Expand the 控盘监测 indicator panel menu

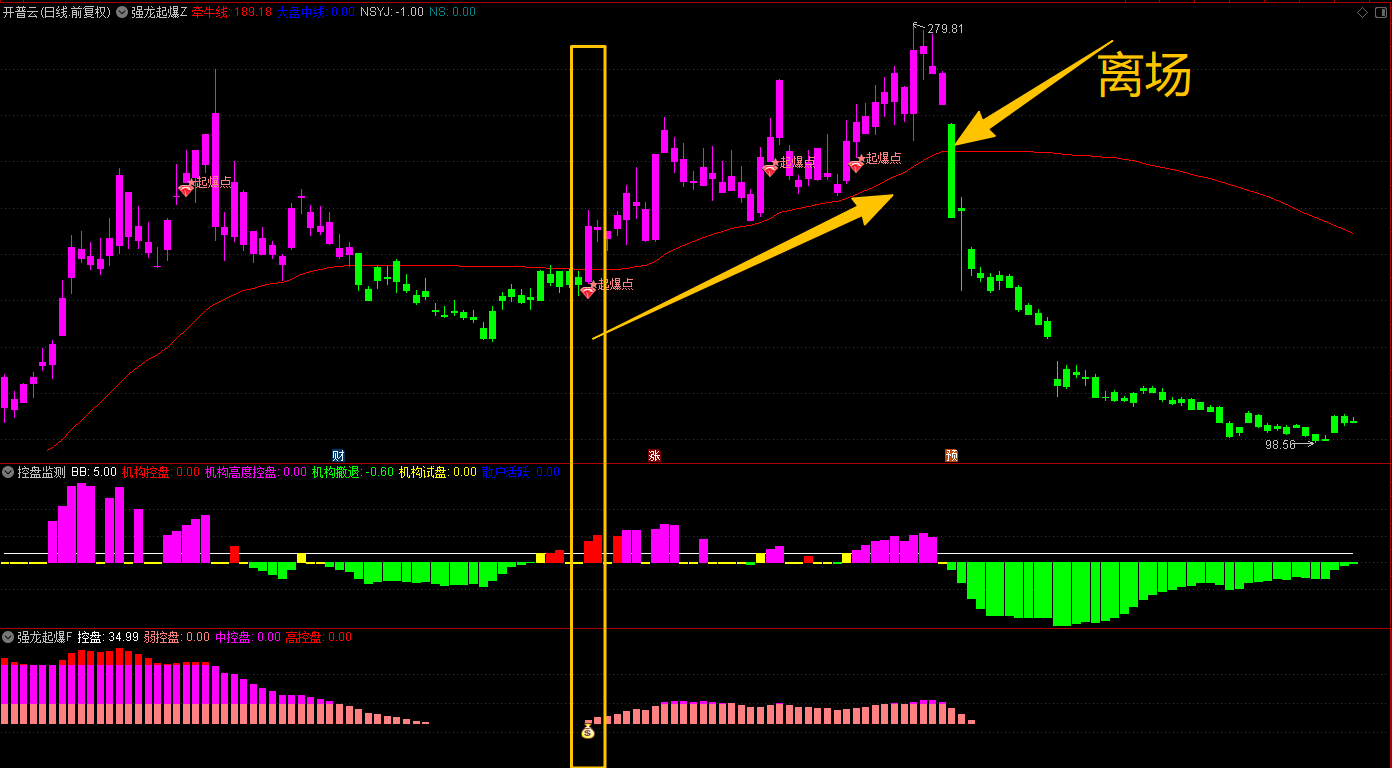(8, 472)
